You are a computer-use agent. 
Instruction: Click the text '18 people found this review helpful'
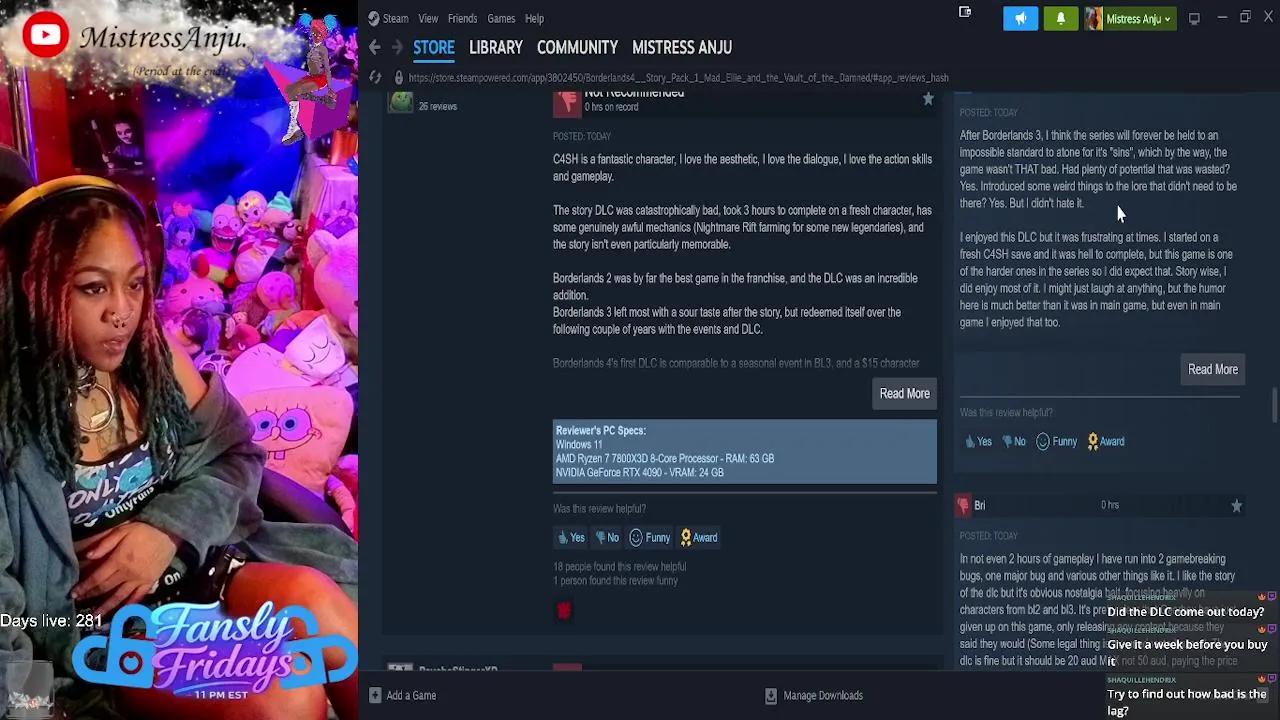(619, 567)
